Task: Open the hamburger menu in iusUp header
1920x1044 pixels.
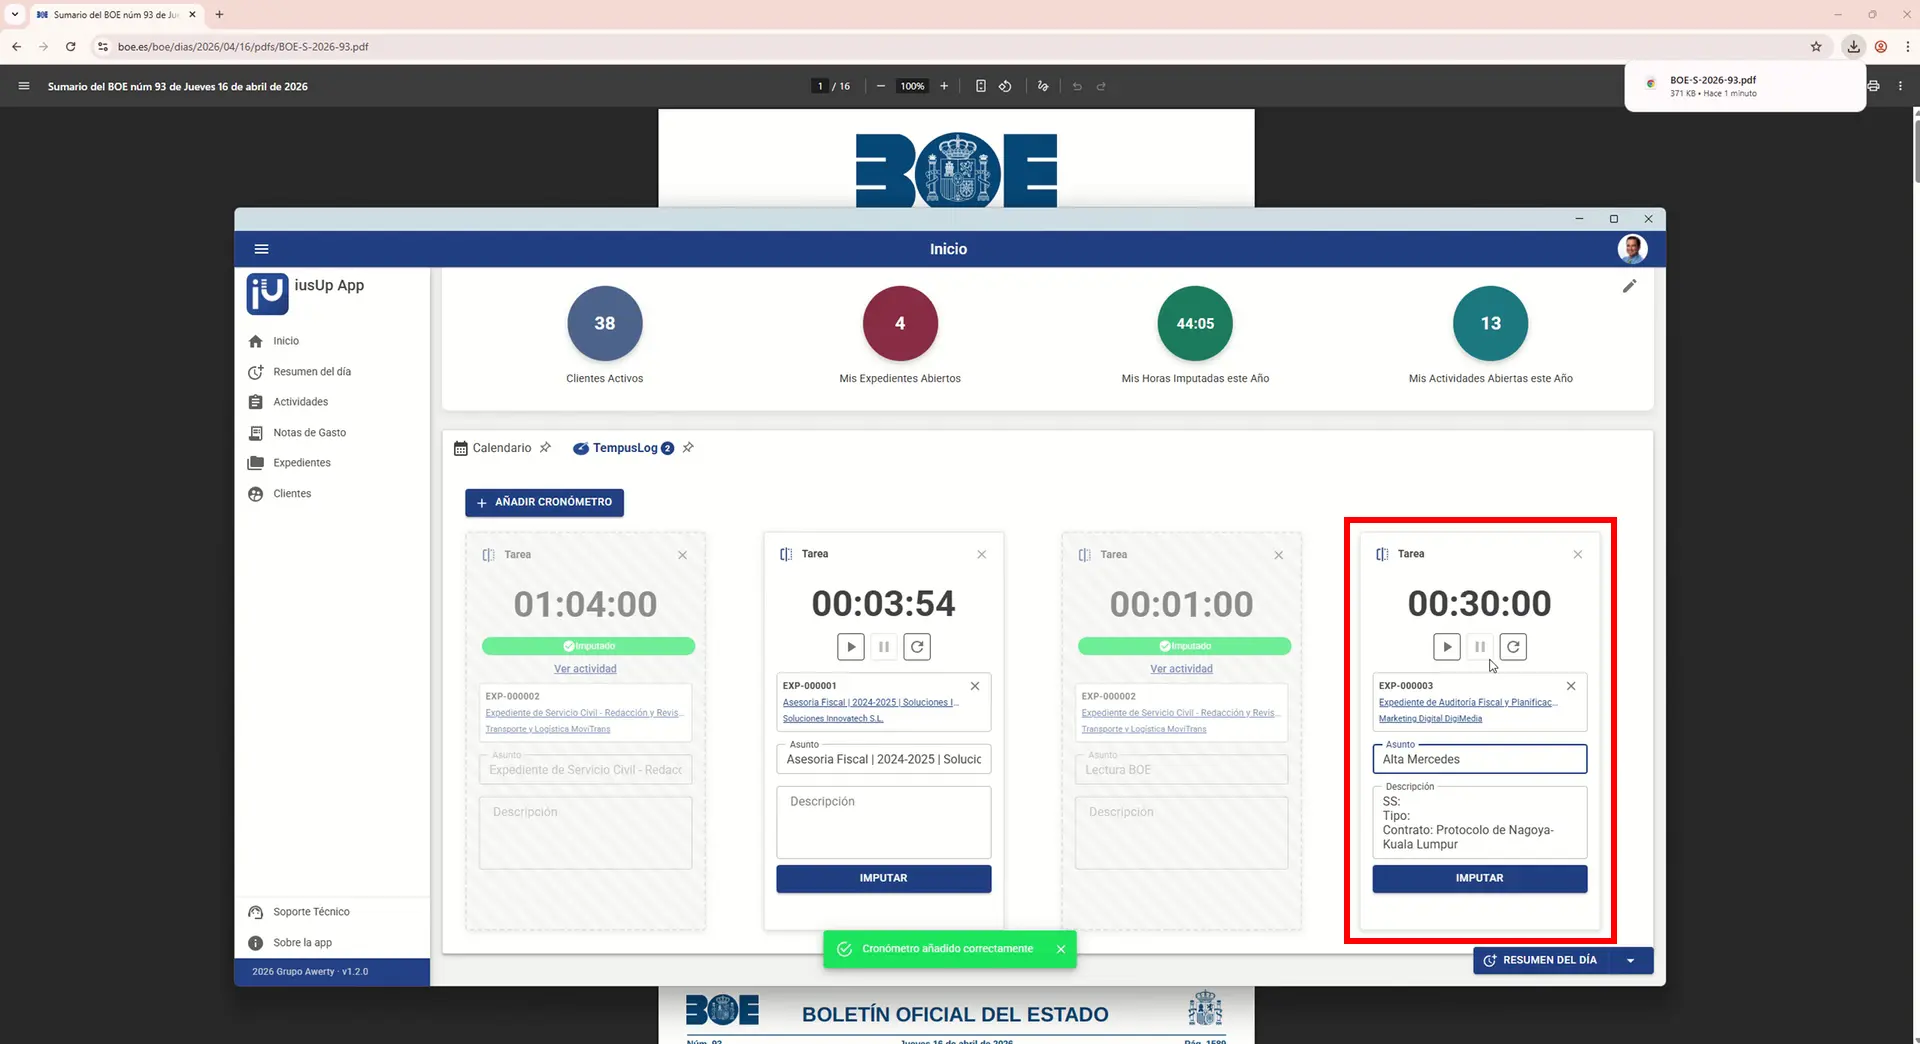Action: pos(261,249)
